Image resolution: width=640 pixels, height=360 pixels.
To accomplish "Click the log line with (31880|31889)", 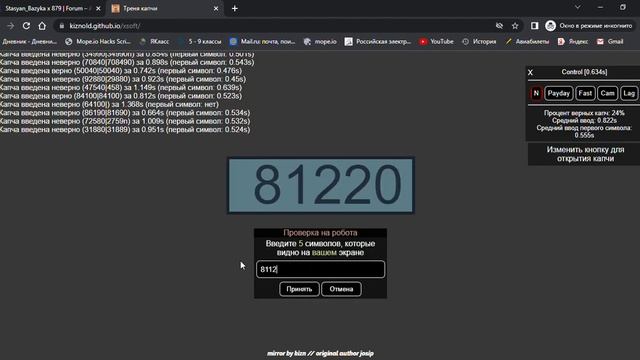I will [125, 129].
